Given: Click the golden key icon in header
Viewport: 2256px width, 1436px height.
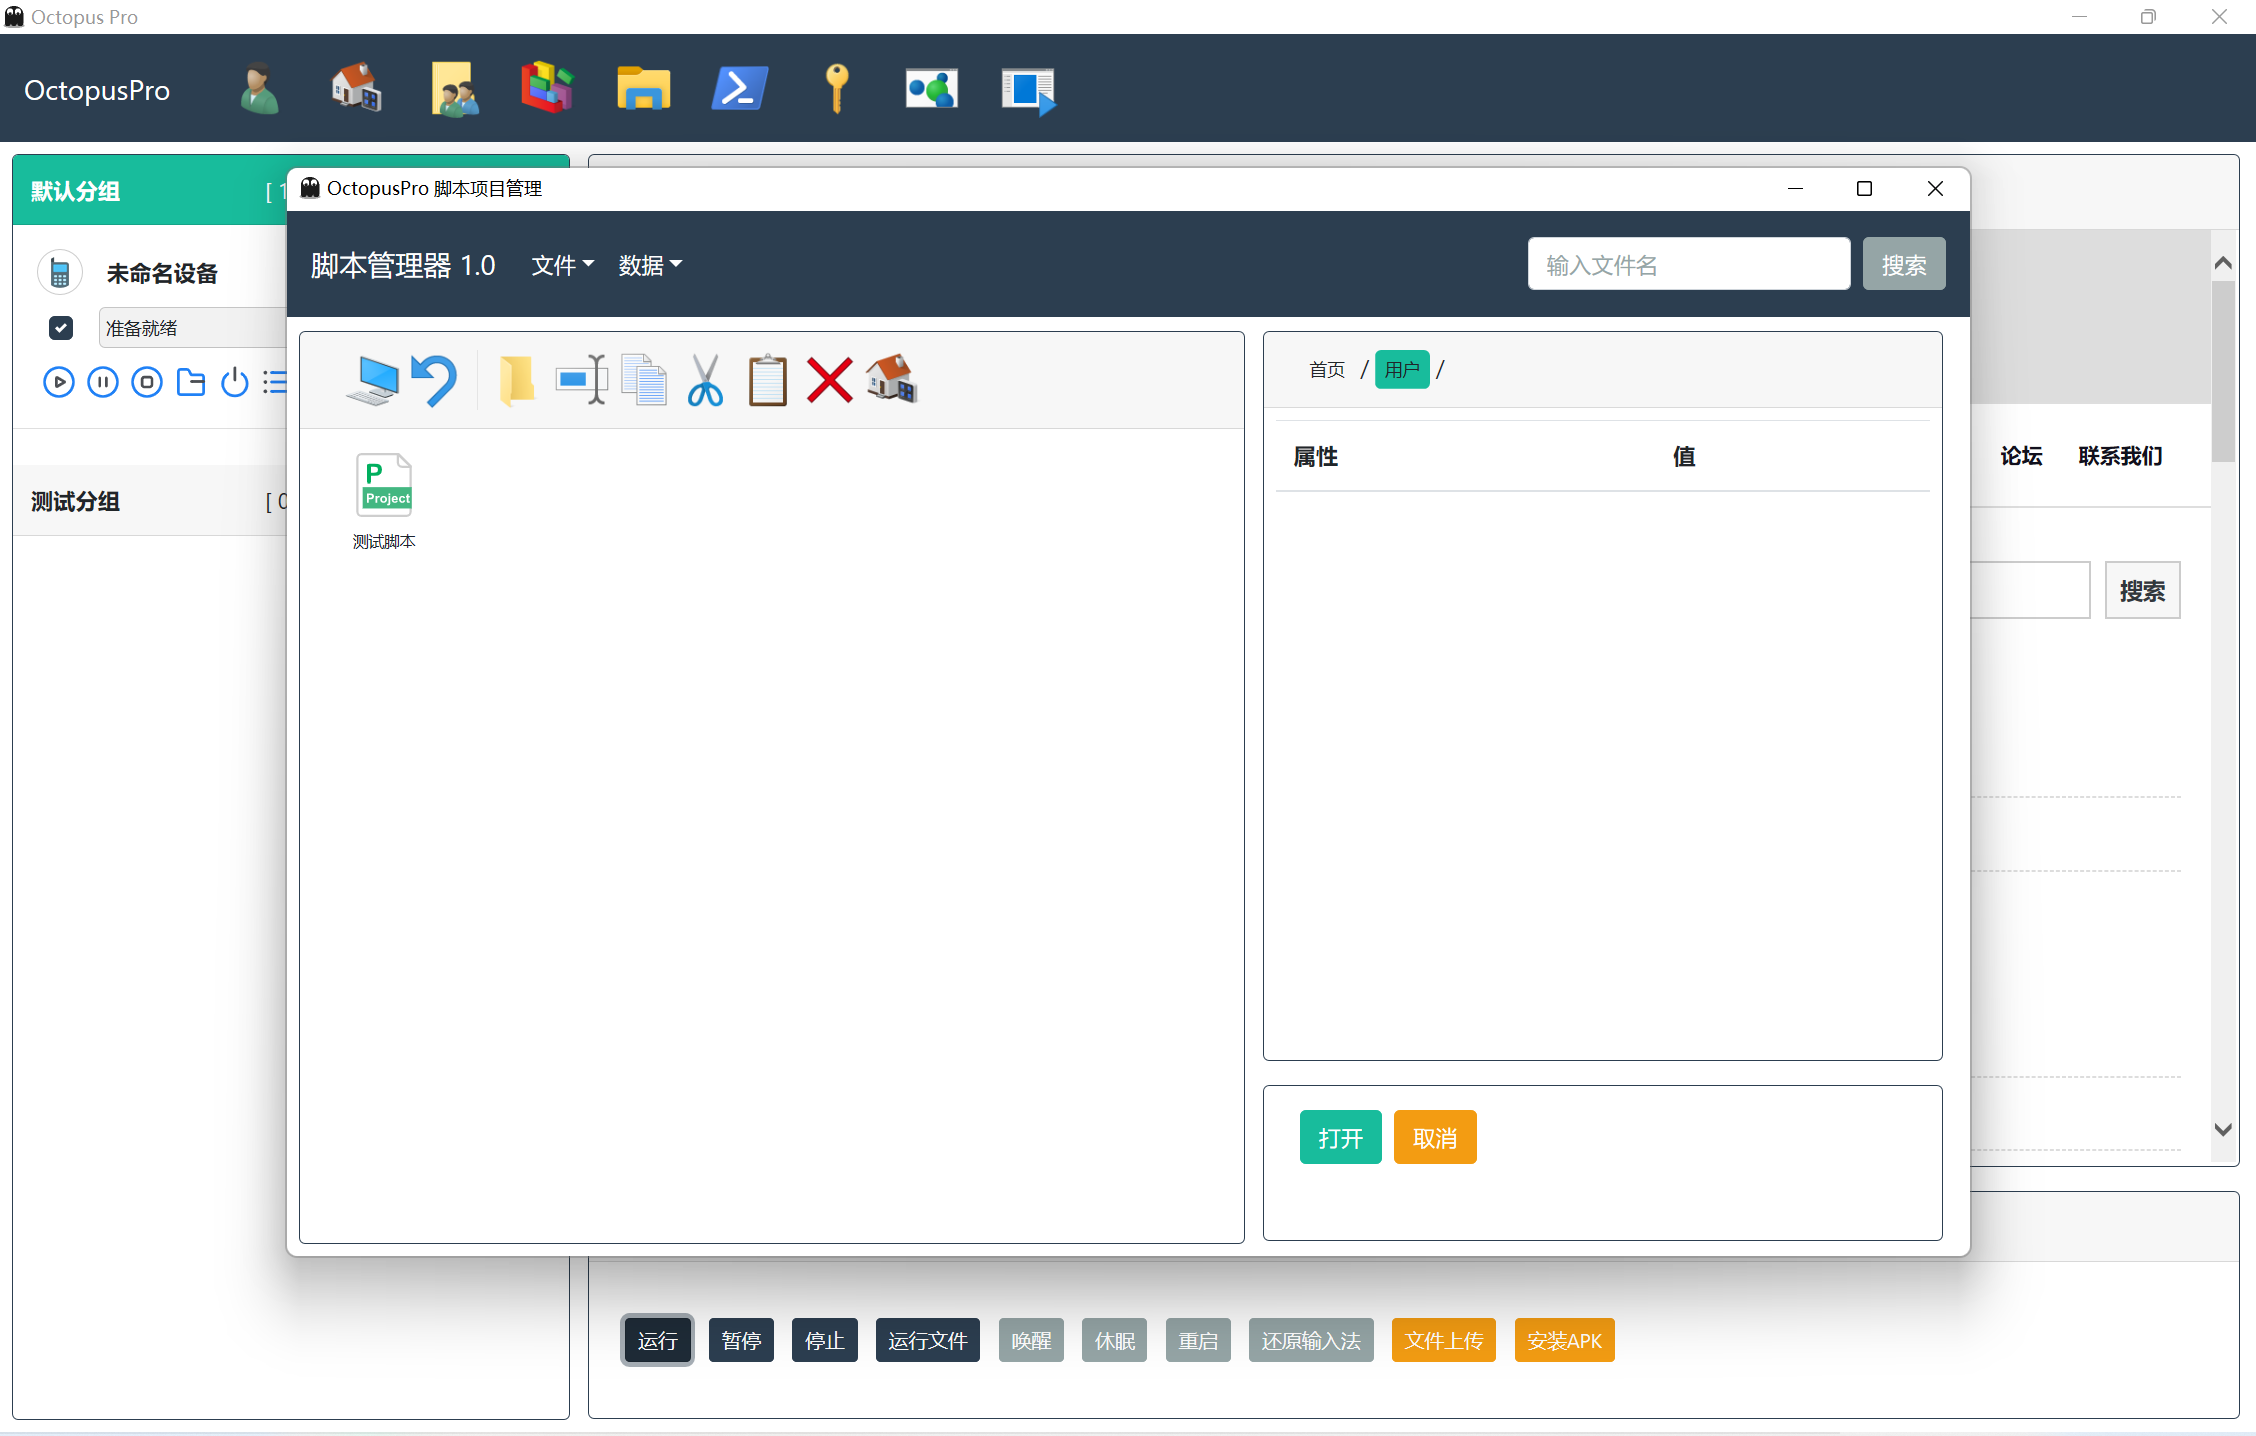Looking at the screenshot, I should (836, 89).
